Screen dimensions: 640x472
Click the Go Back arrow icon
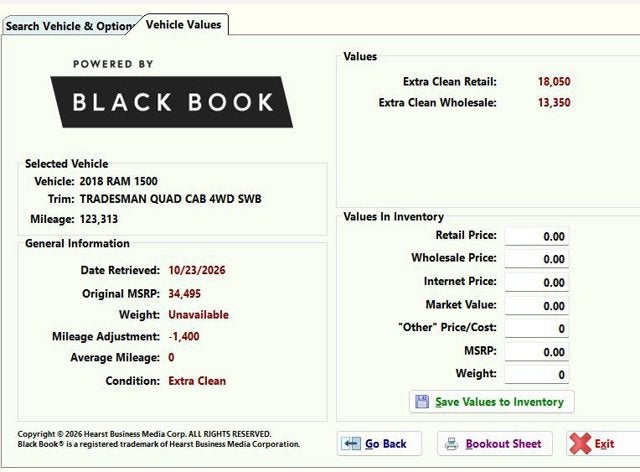pos(351,443)
